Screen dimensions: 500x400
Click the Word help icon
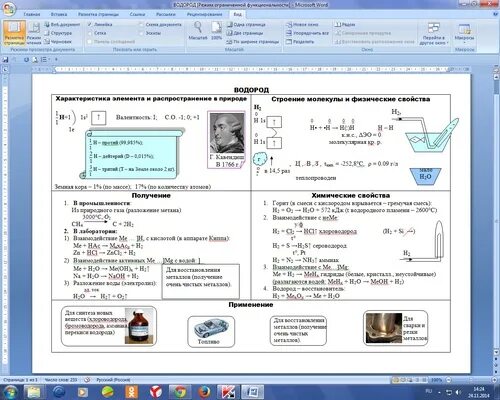(494, 14)
